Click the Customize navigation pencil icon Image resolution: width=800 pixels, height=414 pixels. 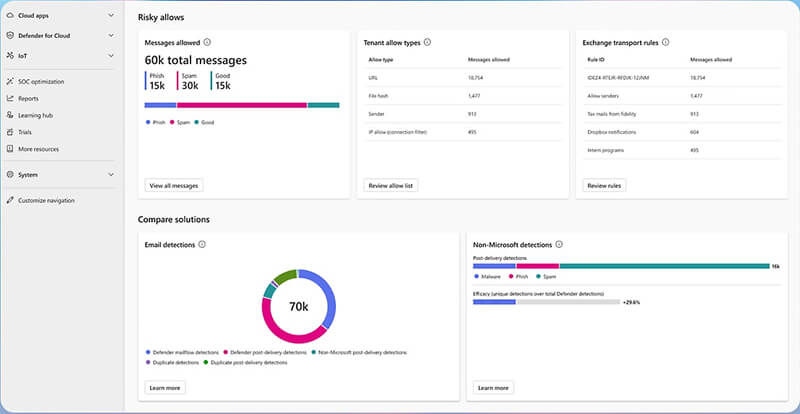pos(10,200)
